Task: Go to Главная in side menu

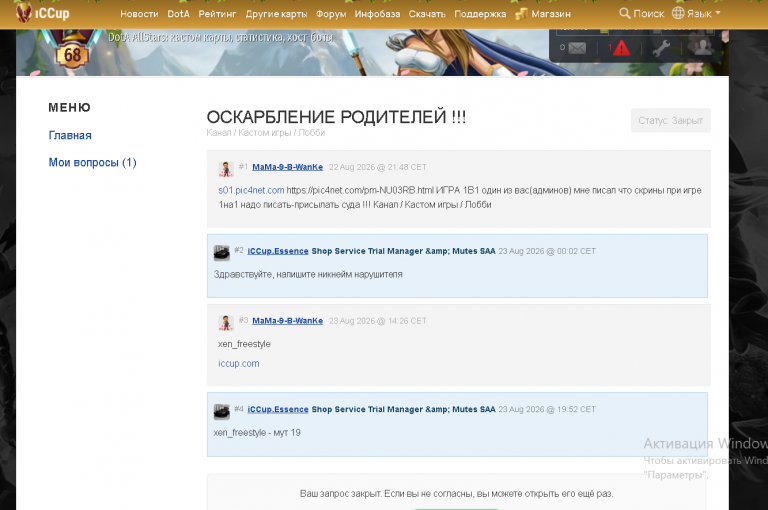Action: (x=70, y=135)
